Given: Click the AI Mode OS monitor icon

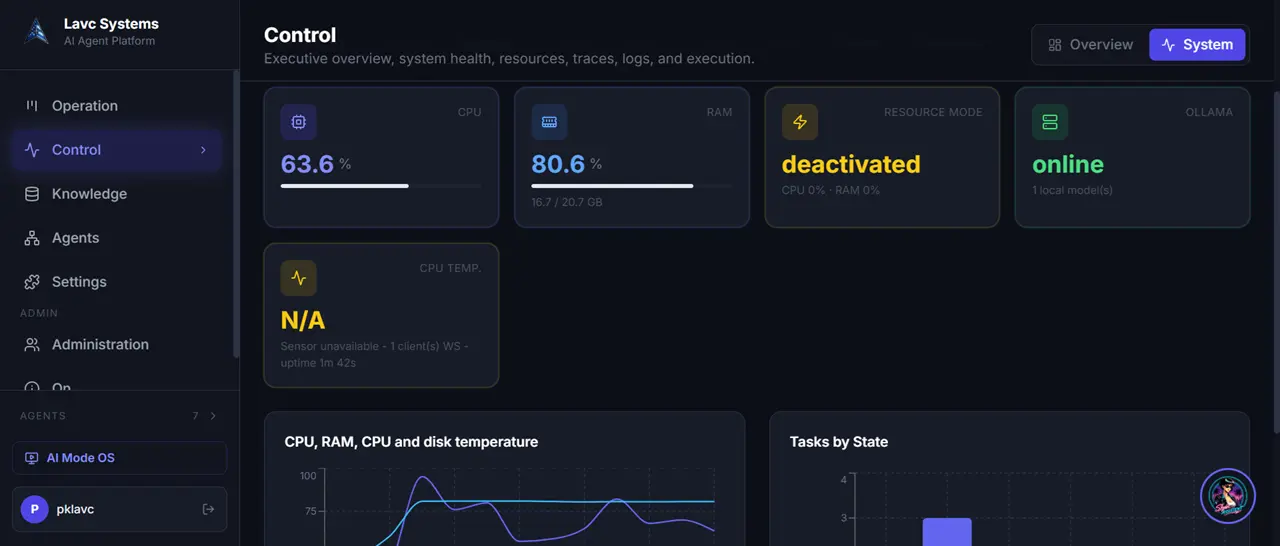Looking at the screenshot, I should 32,458.
